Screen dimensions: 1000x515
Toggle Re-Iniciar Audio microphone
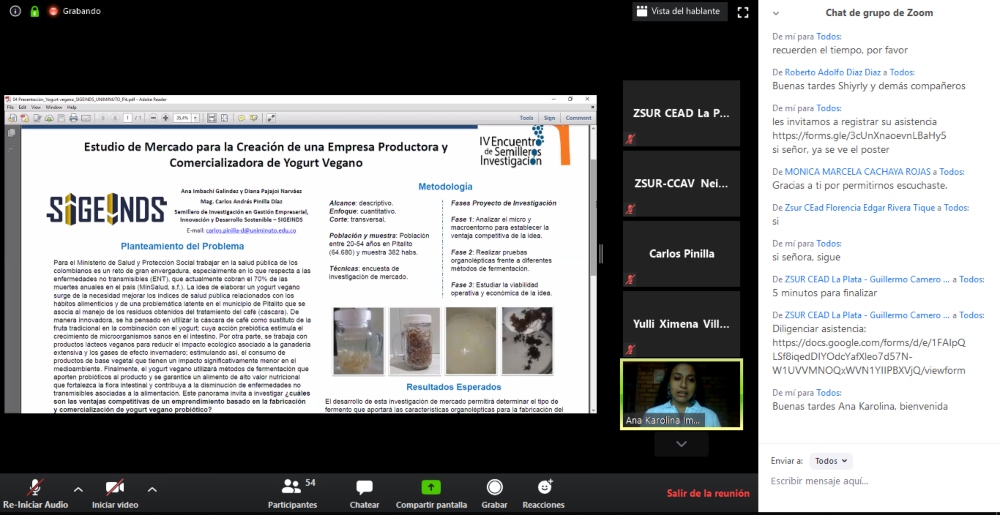pos(35,493)
